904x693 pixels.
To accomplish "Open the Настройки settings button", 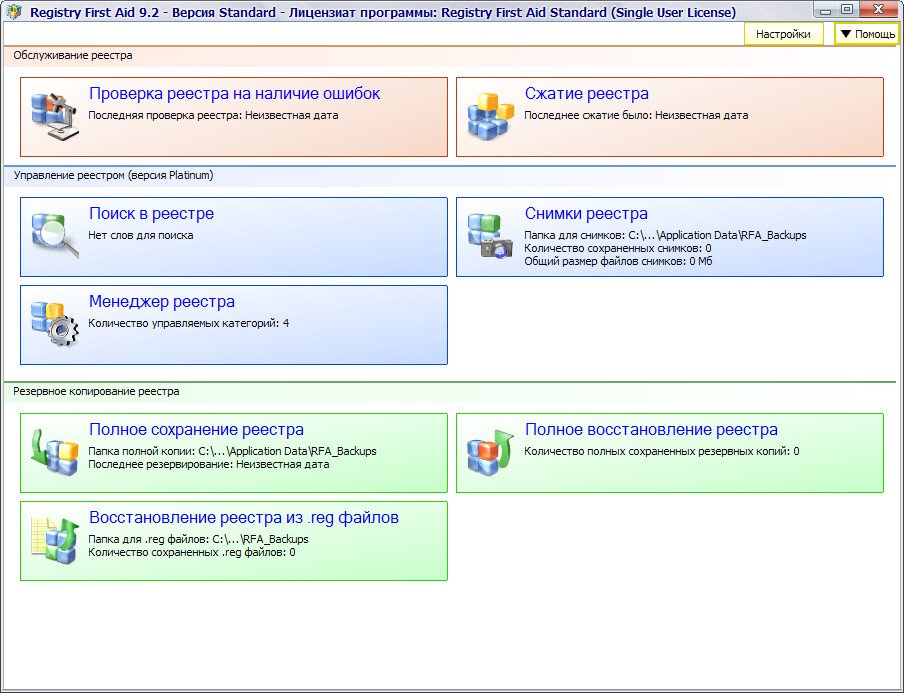I will tap(783, 34).
